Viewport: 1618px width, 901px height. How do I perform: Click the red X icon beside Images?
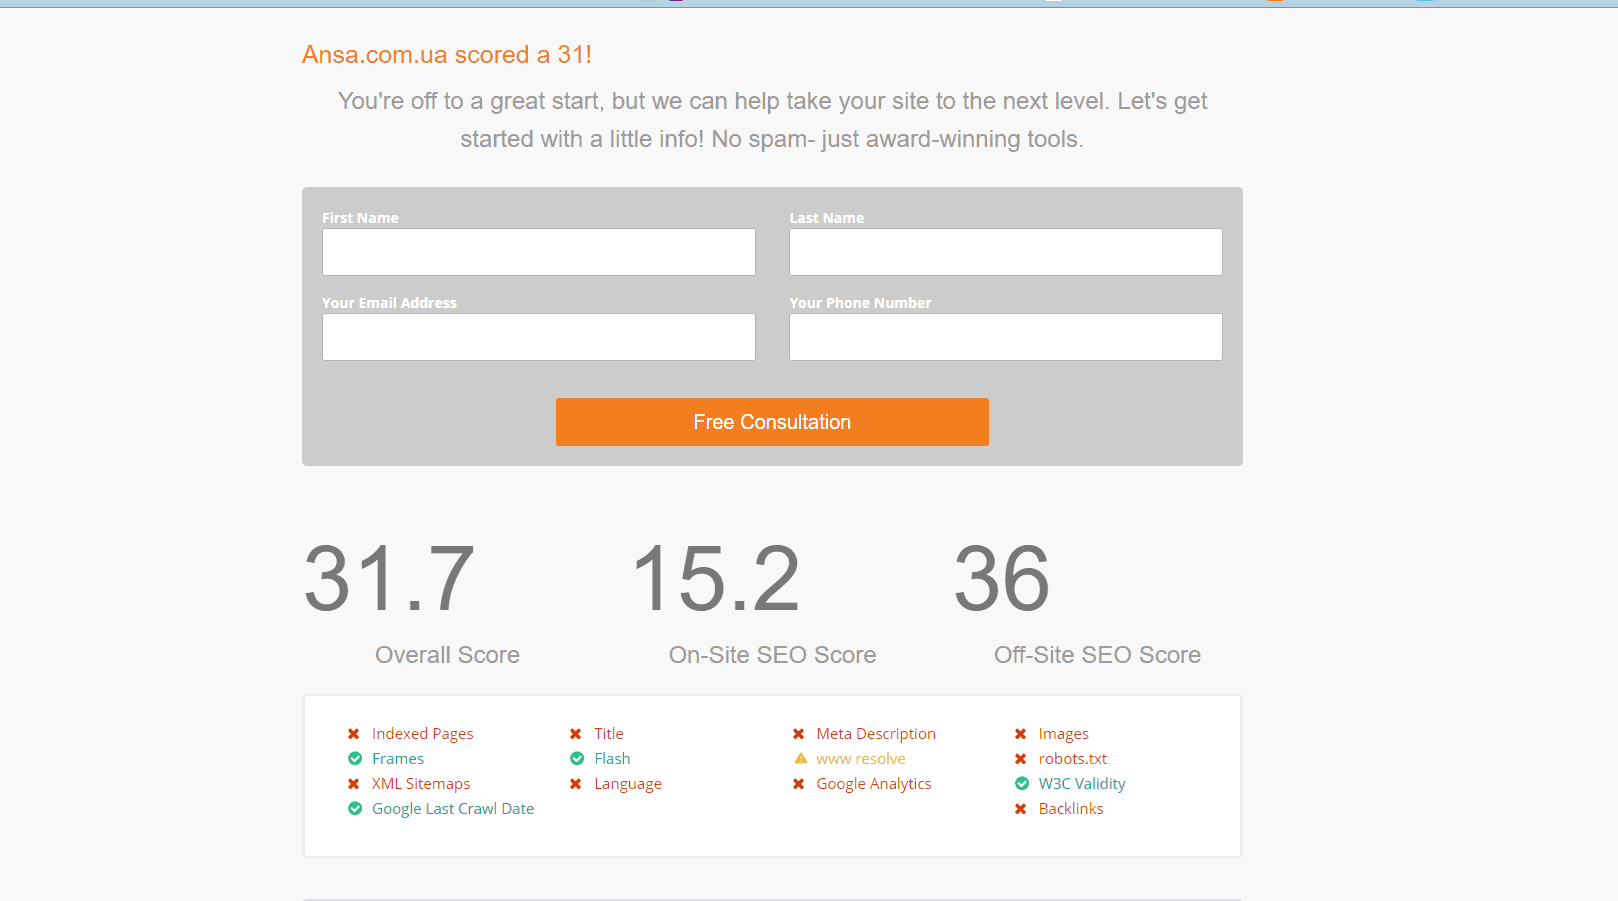(x=1021, y=734)
